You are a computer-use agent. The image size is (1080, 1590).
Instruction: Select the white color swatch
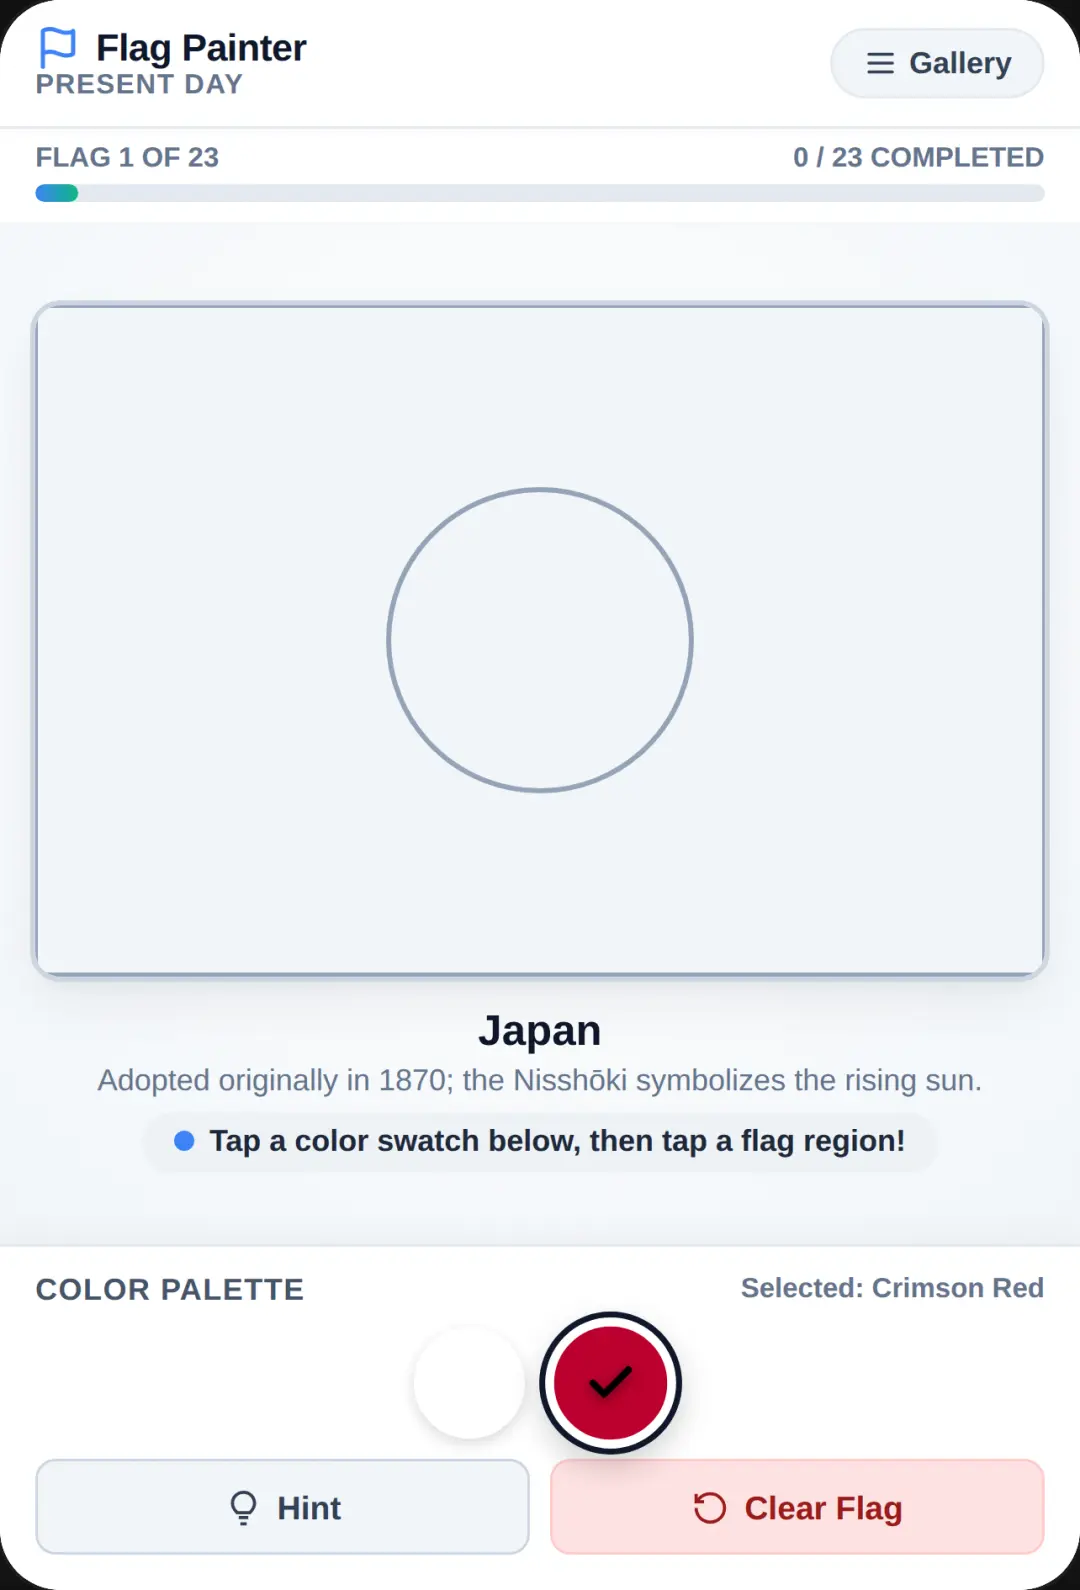coord(469,1383)
